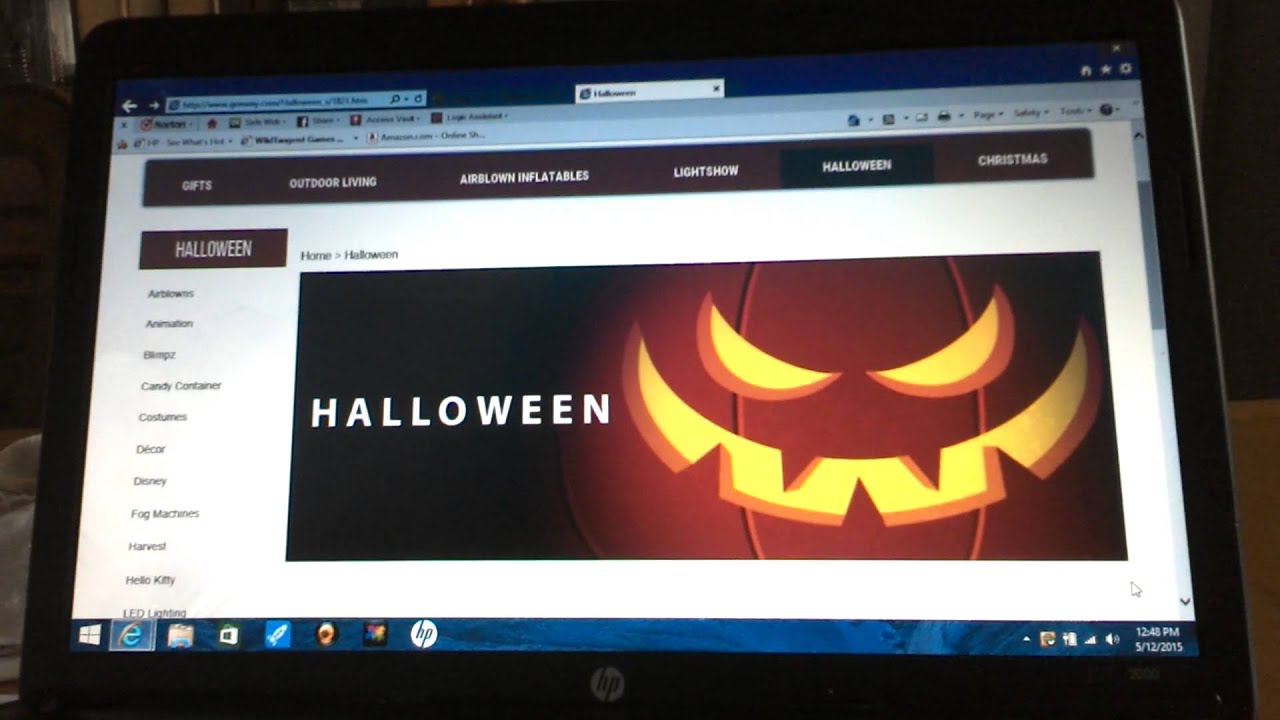Close the Norton toolbar with its X
The width and height of the screenshot is (1280, 720).
[124, 125]
